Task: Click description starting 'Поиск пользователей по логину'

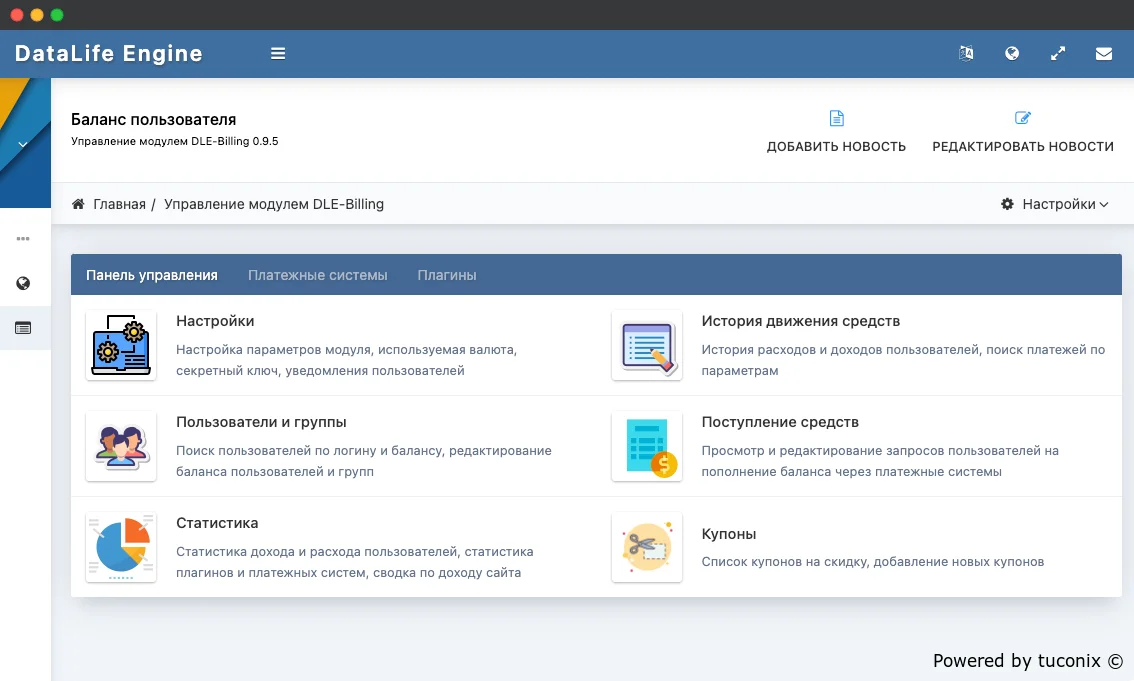Action: tap(364, 461)
